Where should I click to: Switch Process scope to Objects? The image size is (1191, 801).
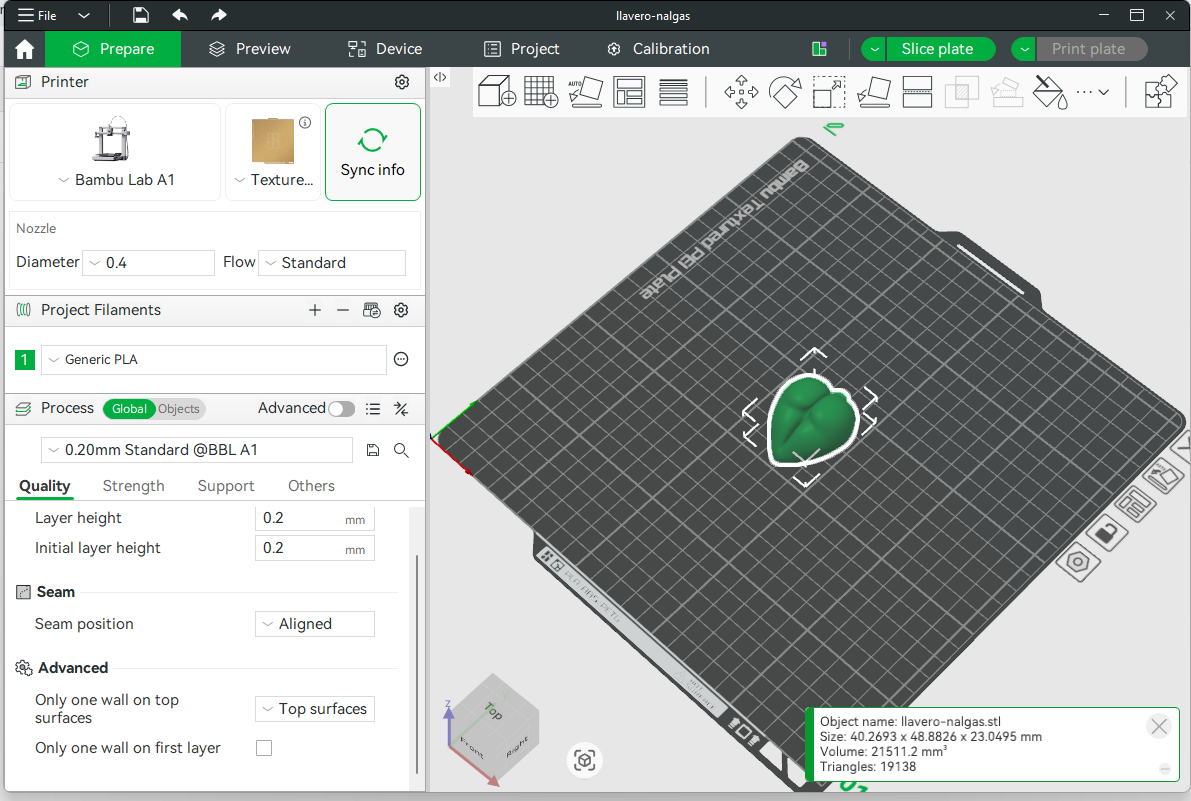tap(179, 409)
